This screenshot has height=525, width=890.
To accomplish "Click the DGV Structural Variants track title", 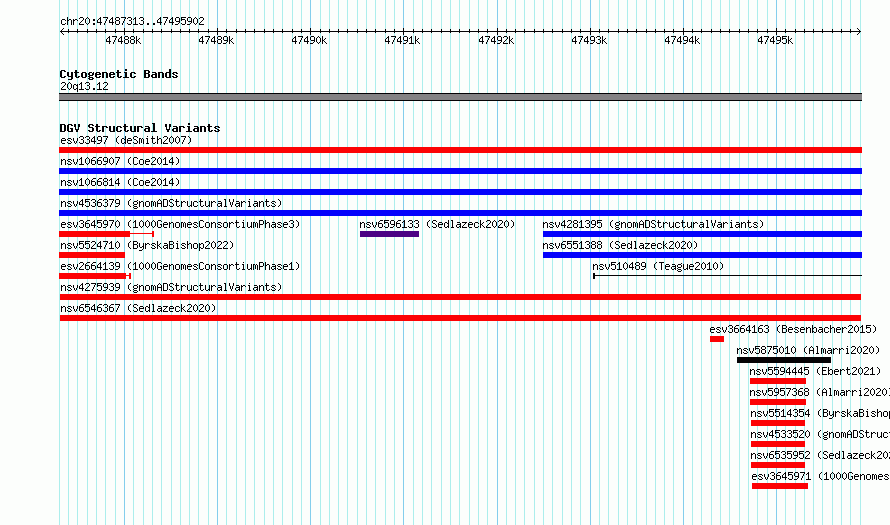I will click(140, 128).
